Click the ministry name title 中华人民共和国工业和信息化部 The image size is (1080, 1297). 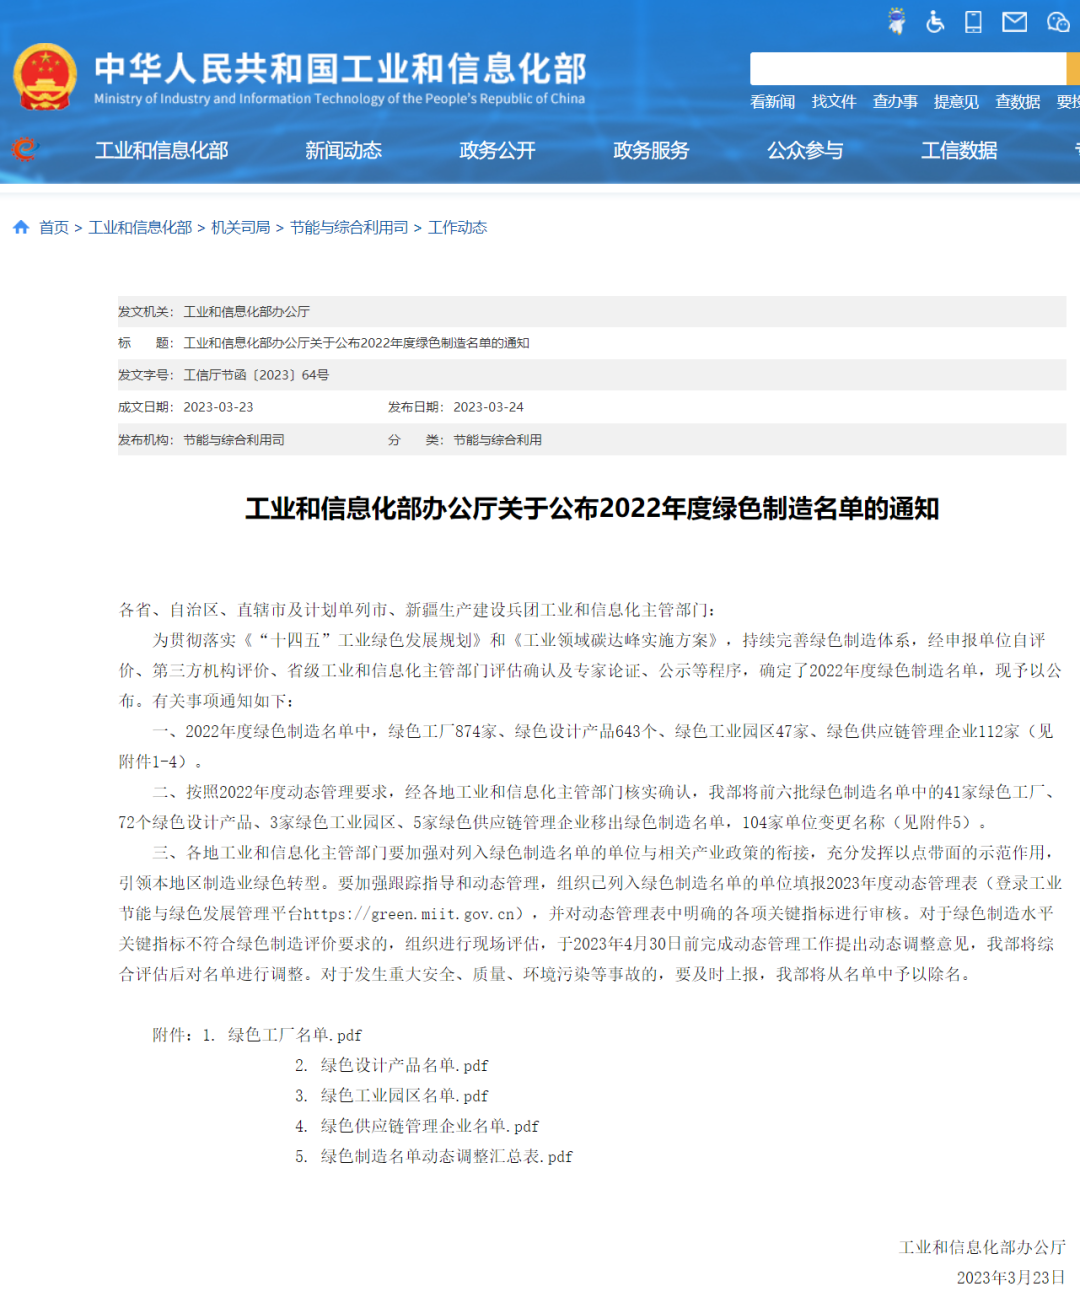click(x=340, y=68)
